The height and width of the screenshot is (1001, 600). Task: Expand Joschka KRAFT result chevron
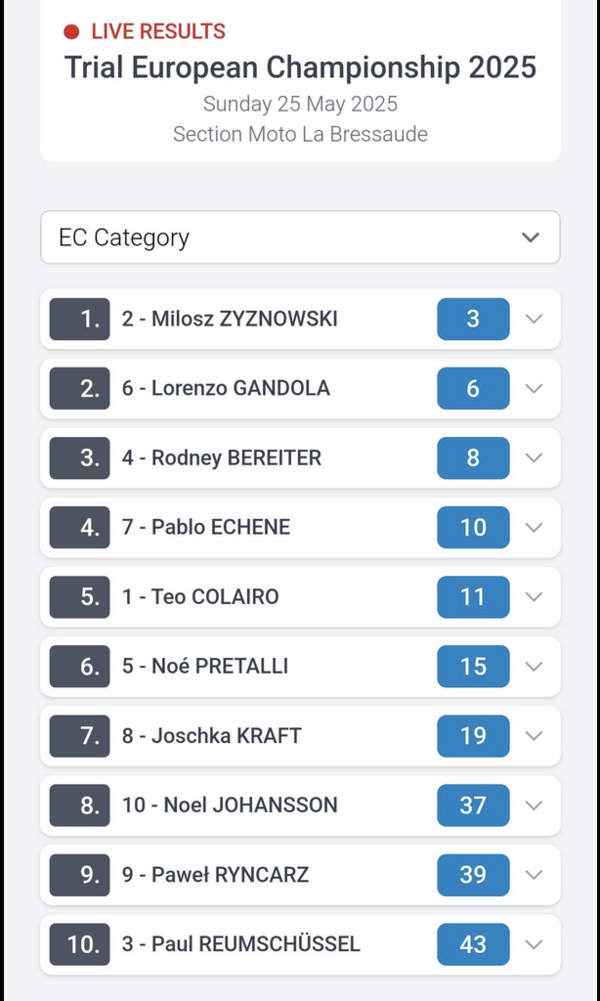click(x=534, y=736)
